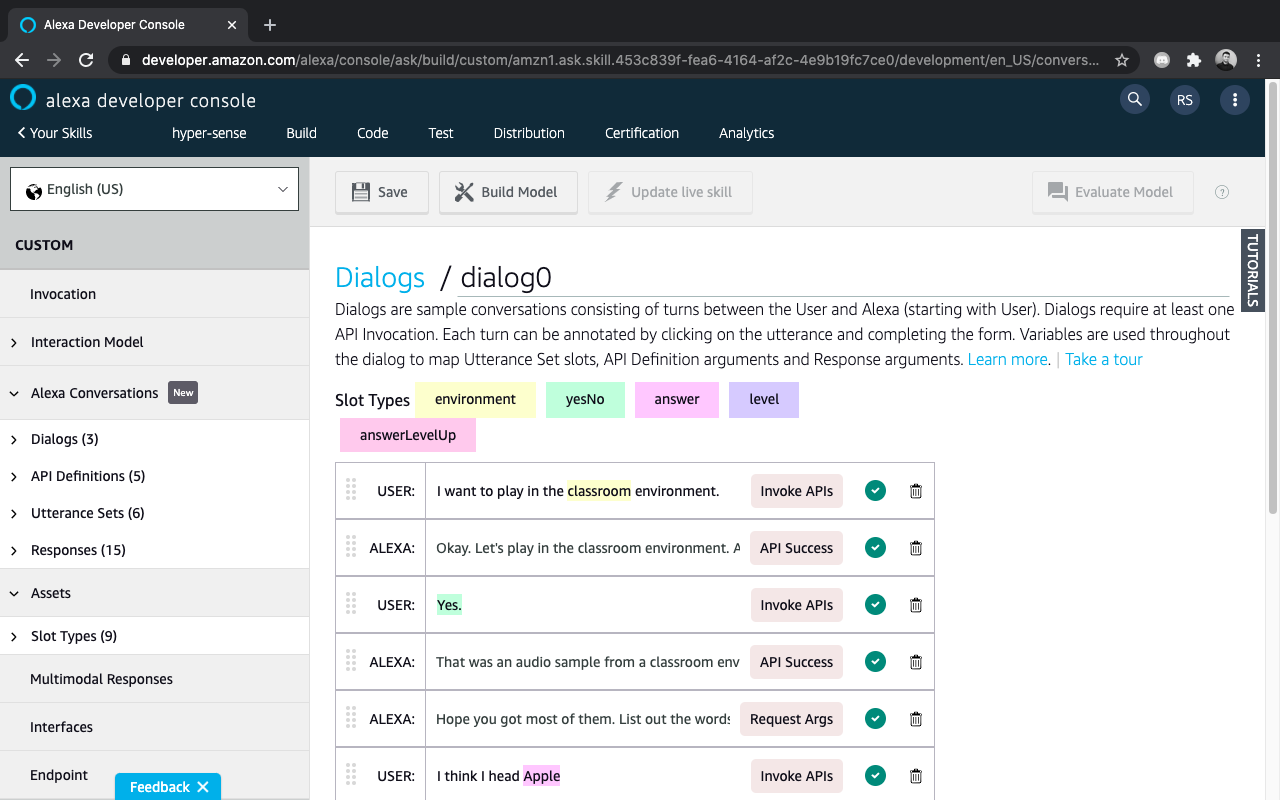This screenshot has height=800, width=1280.
Task: Open the English (US) language dropdown
Action: (x=154, y=189)
